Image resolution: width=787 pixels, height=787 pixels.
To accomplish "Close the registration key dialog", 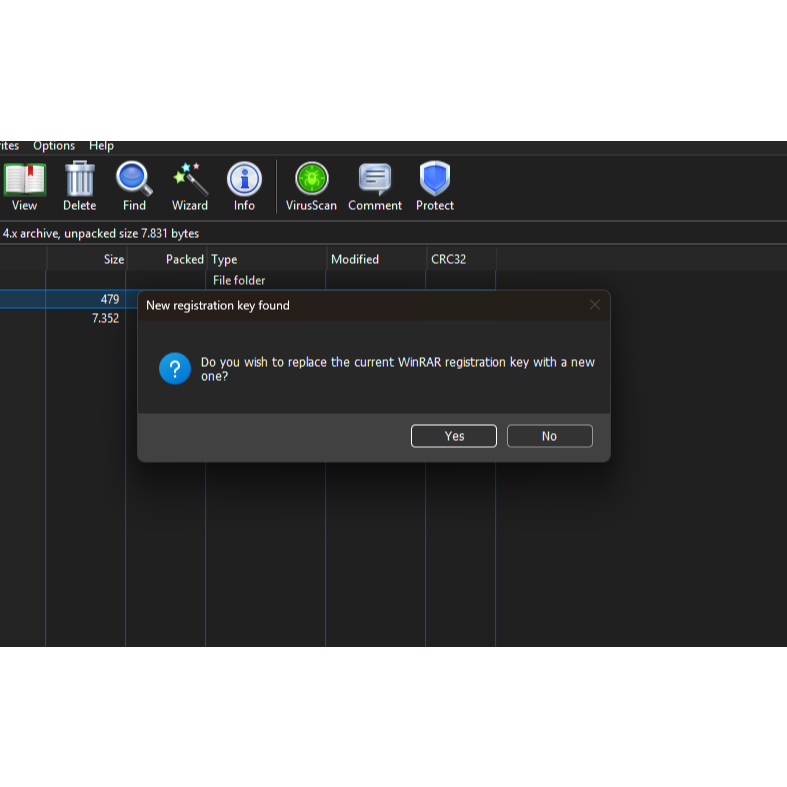I will pyautogui.click(x=595, y=305).
